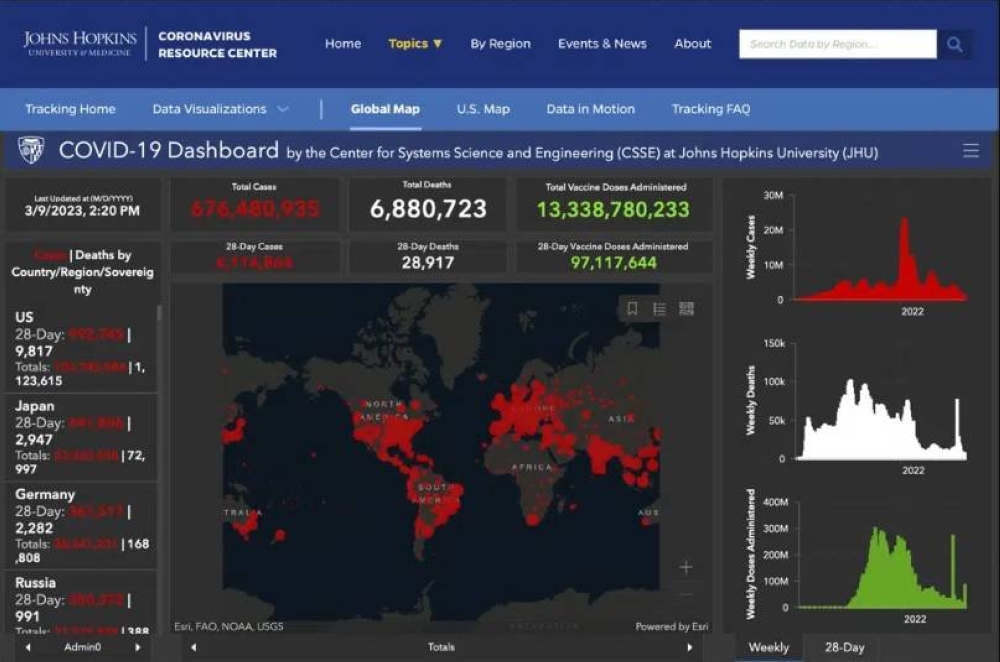Switch charts to 28-Day view
Viewport: 1000px width, 662px height.
click(x=844, y=647)
